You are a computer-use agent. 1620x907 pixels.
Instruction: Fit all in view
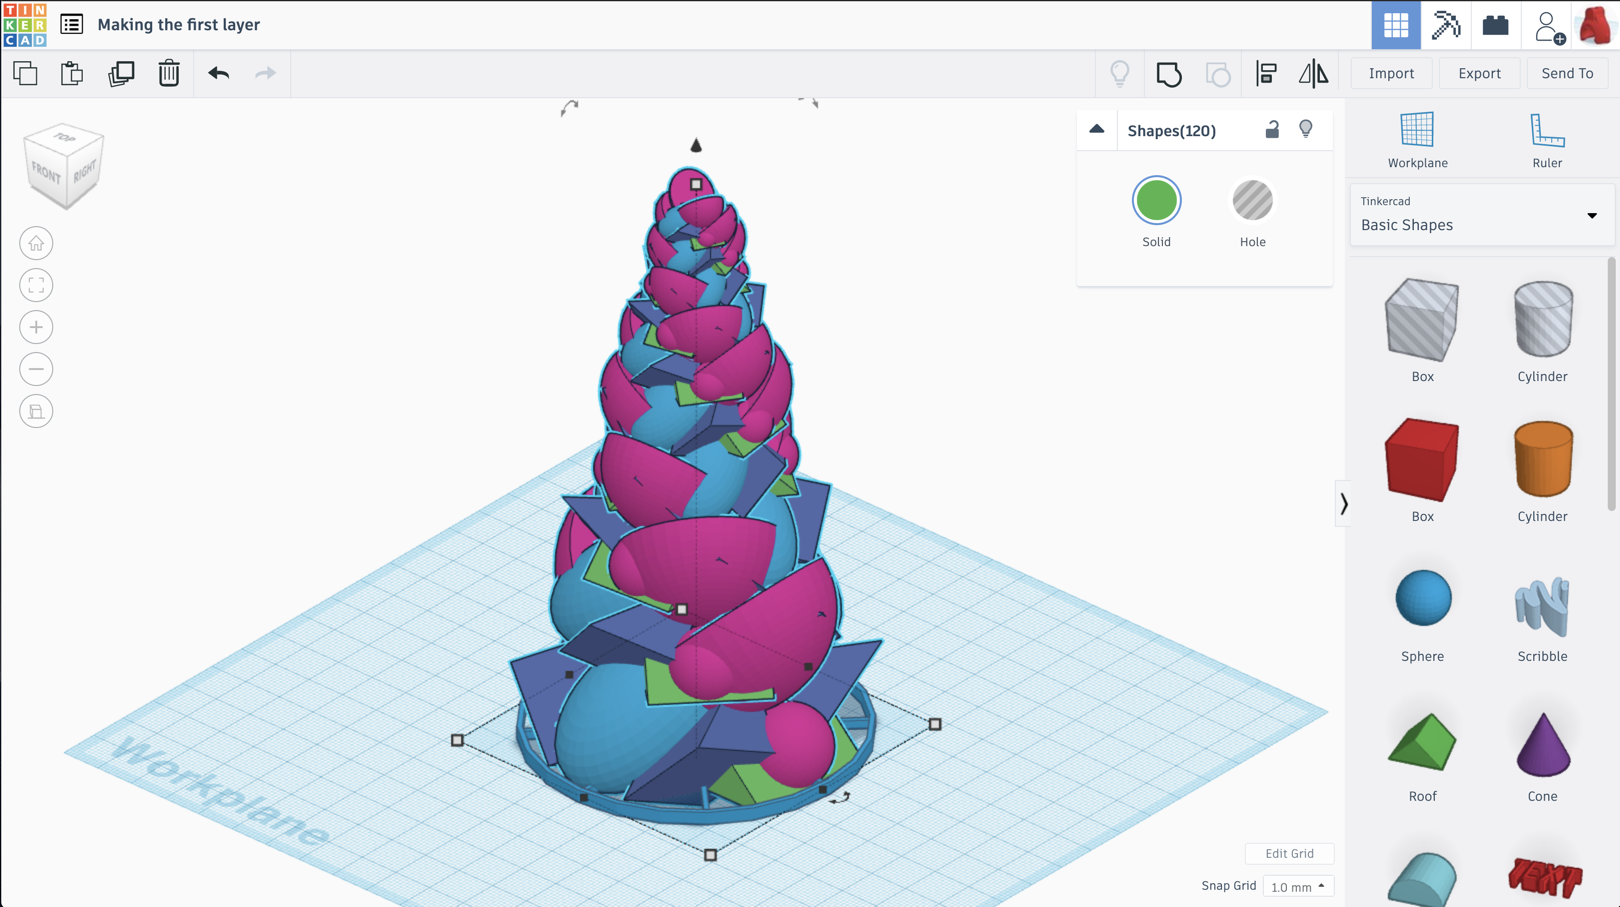36,285
